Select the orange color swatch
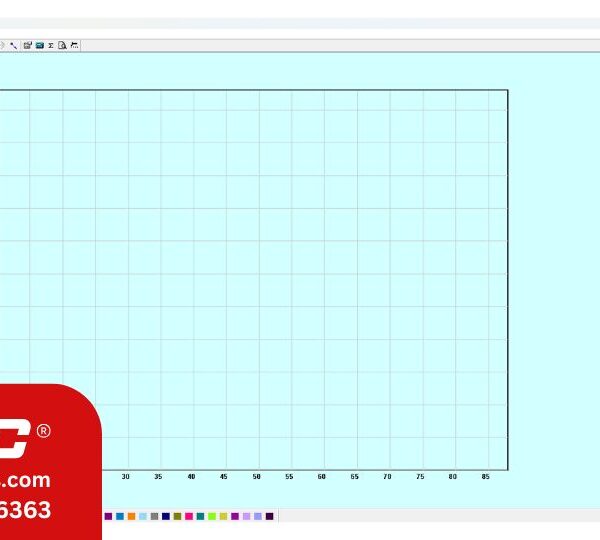This screenshot has width=600, height=540. click(131, 516)
